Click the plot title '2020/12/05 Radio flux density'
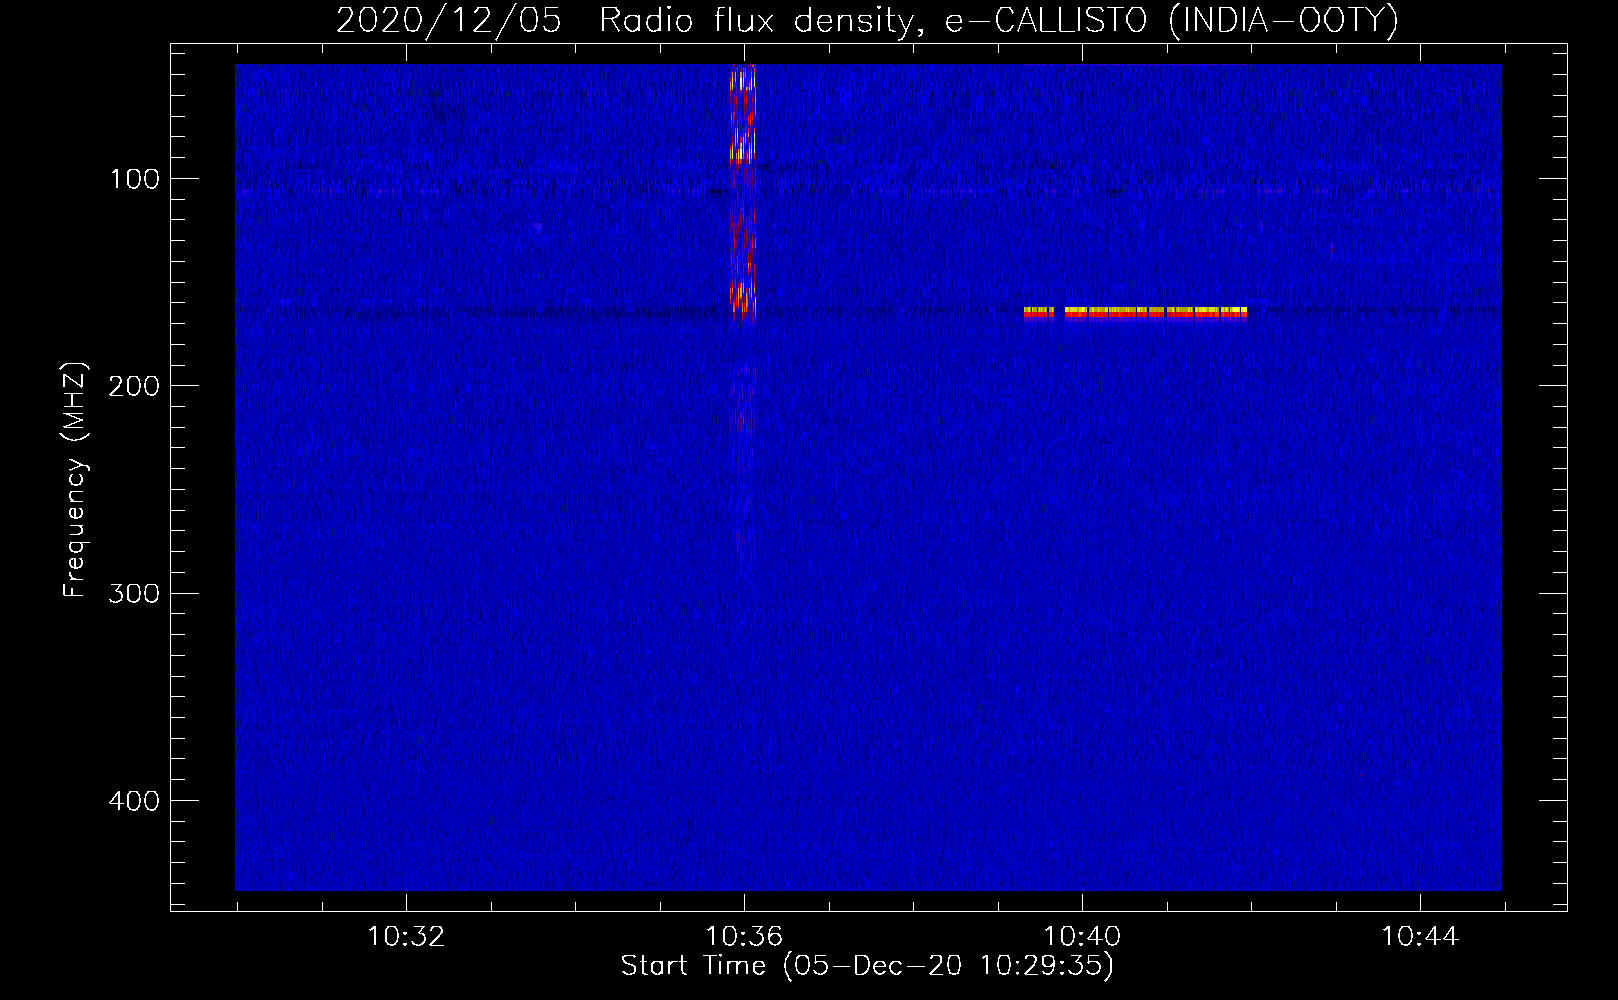1618x1000 pixels. point(866,20)
